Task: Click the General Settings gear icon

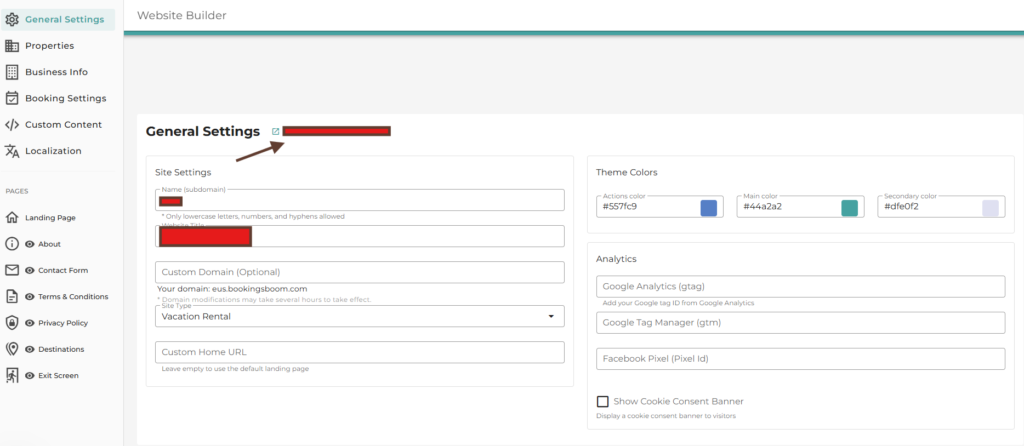Action: pyautogui.click(x=12, y=19)
